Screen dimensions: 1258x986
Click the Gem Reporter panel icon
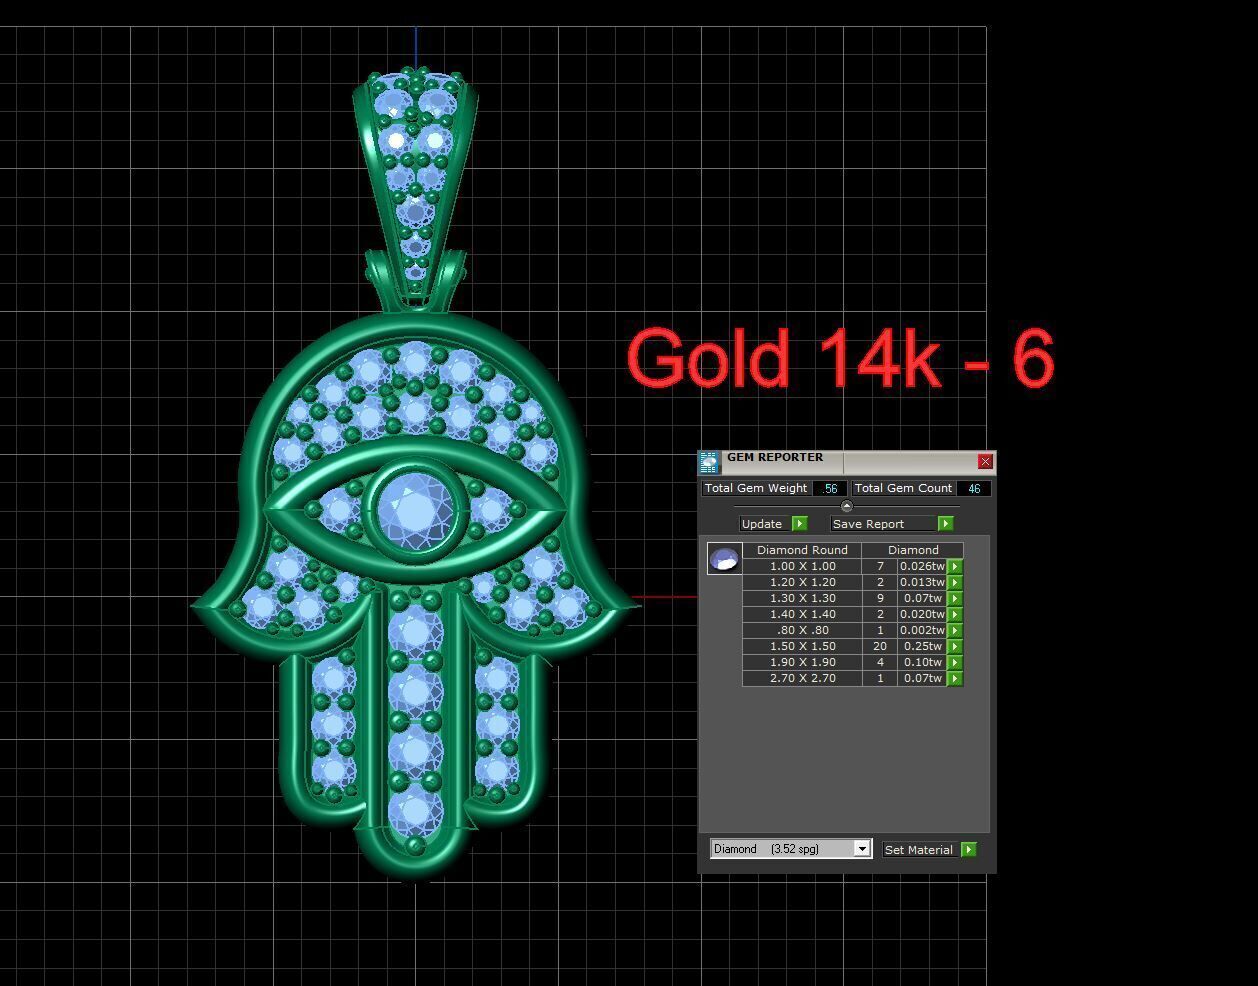709,462
